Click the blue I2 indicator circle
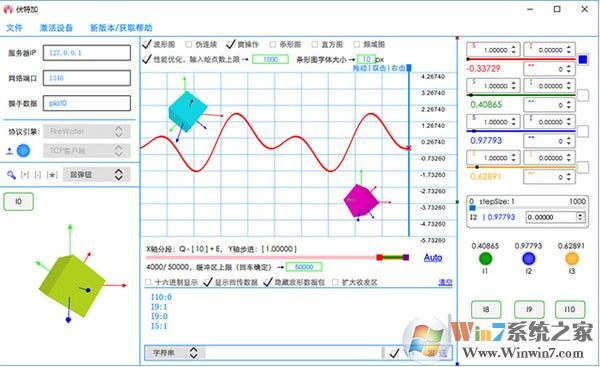 pos(528,259)
